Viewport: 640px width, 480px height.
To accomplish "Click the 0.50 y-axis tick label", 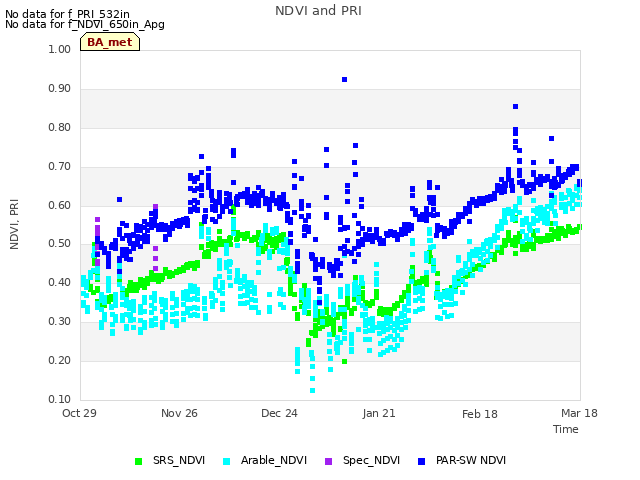I will coord(60,244).
